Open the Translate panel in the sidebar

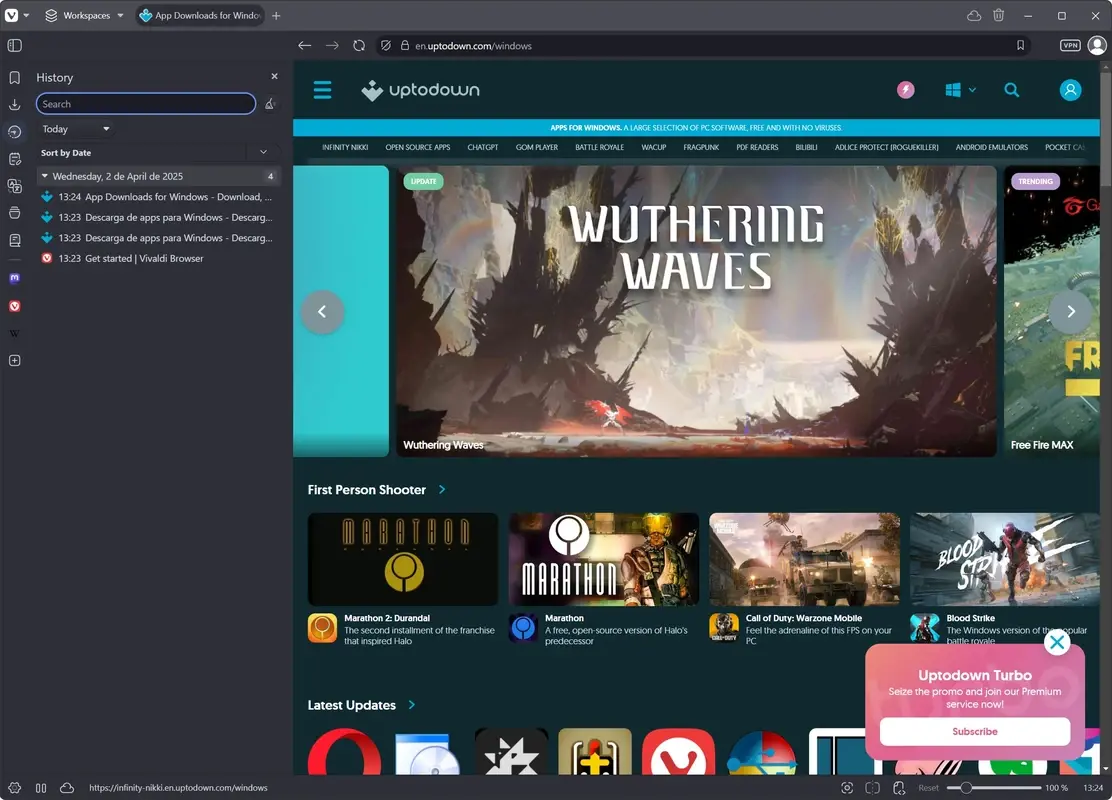click(x=14, y=186)
